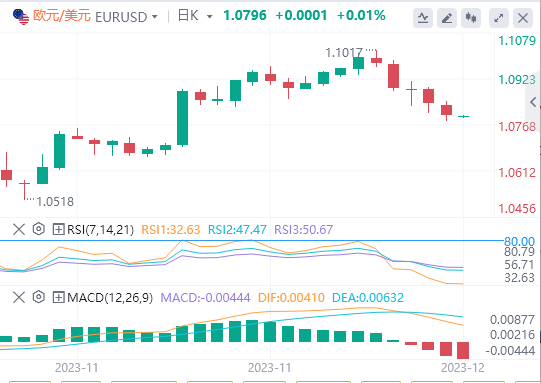Toggle MACD panel expand plus box
541x383 pixels.
pos(58,297)
